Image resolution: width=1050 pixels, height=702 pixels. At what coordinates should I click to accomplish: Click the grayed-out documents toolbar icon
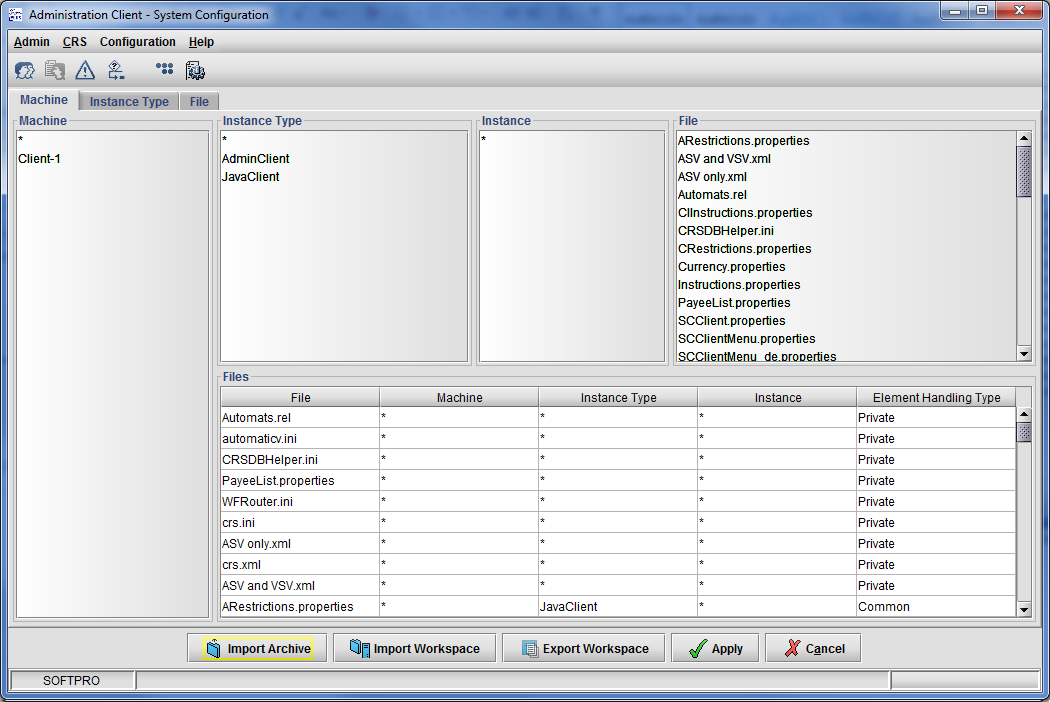pos(54,70)
